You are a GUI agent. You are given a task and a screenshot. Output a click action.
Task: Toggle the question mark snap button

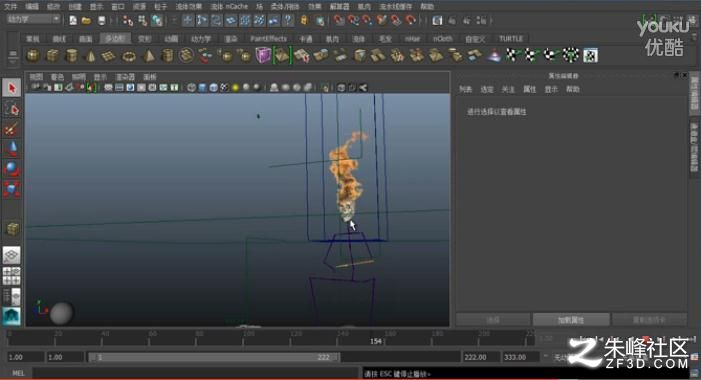[x=288, y=20]
